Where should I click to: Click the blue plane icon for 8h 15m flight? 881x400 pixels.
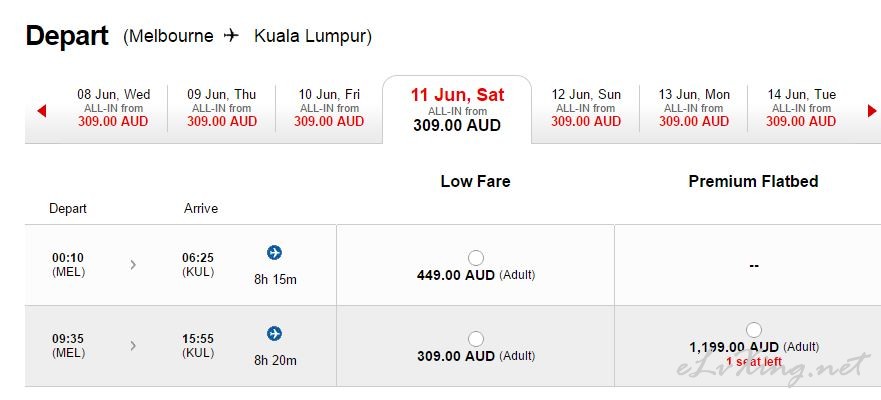tap(274, 253)
